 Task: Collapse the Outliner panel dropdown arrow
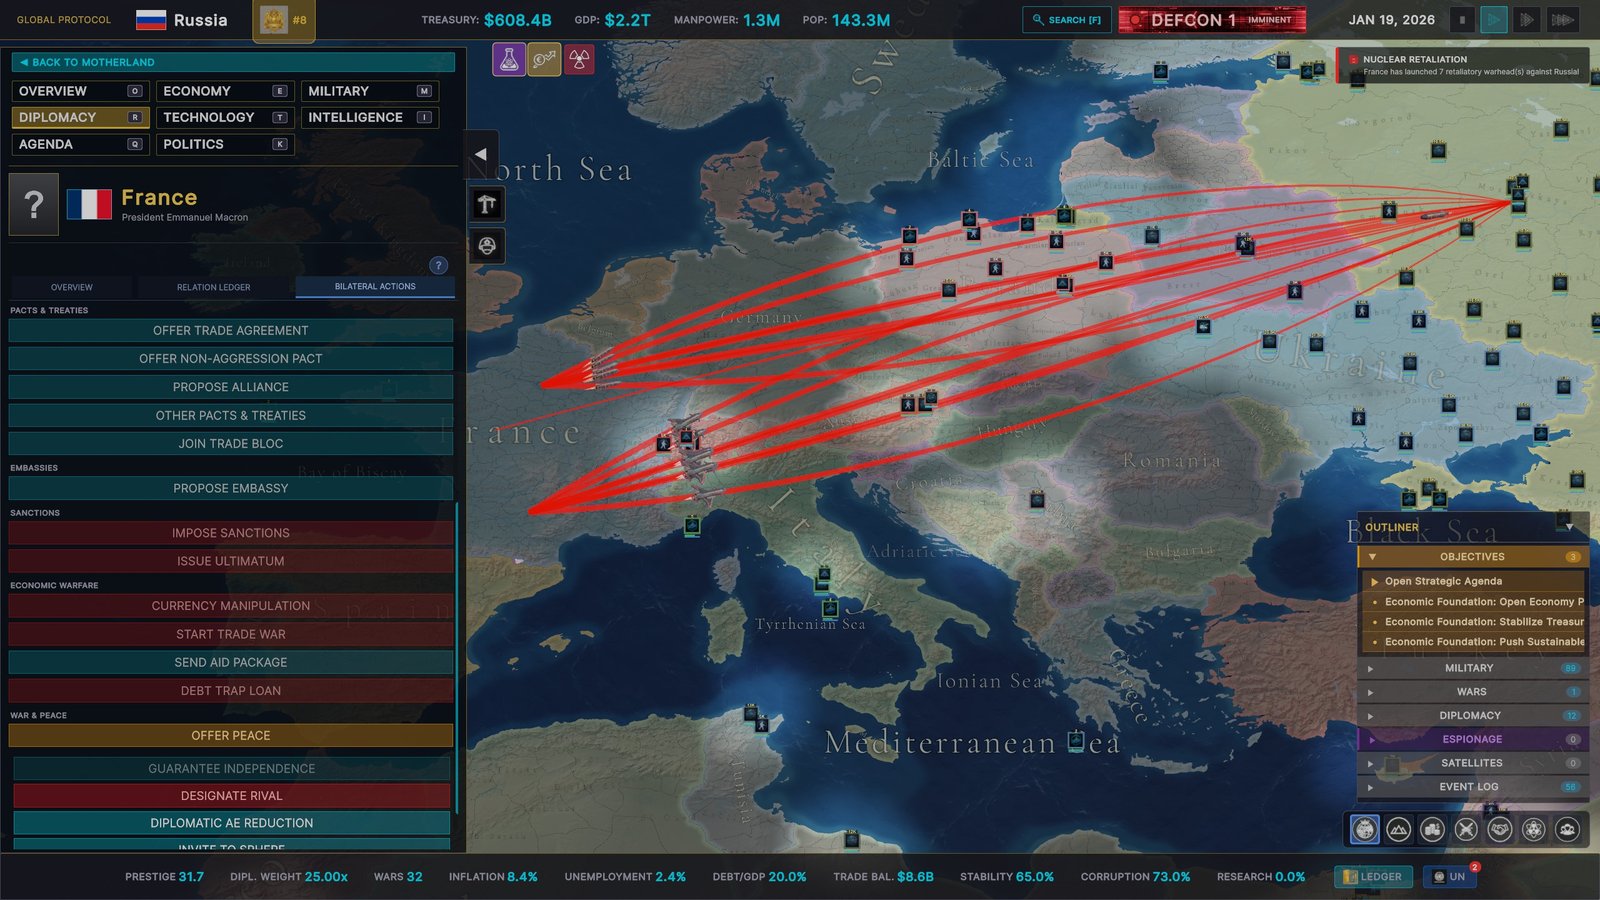click(x=1569, y=527)
